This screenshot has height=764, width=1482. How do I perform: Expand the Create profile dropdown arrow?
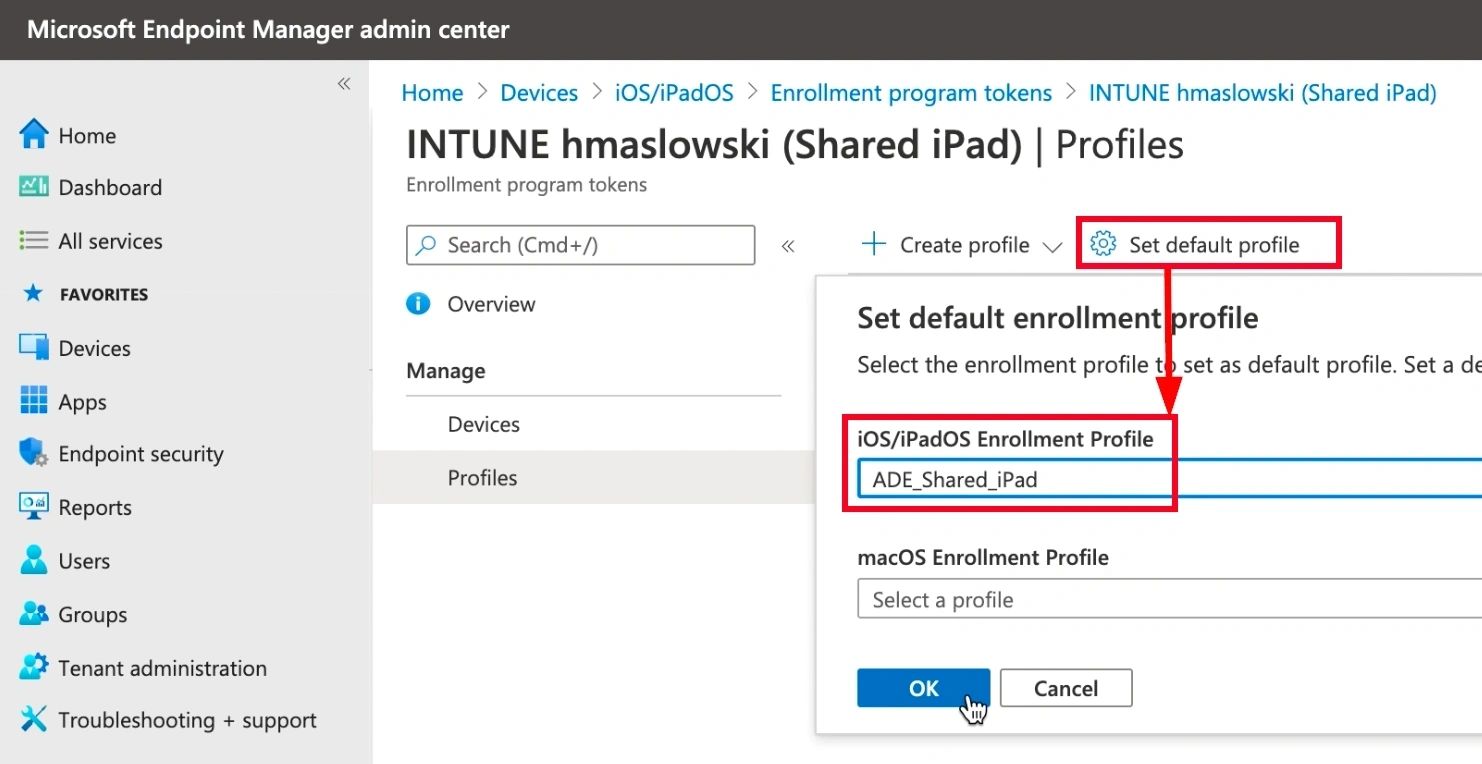[1052, 247]
